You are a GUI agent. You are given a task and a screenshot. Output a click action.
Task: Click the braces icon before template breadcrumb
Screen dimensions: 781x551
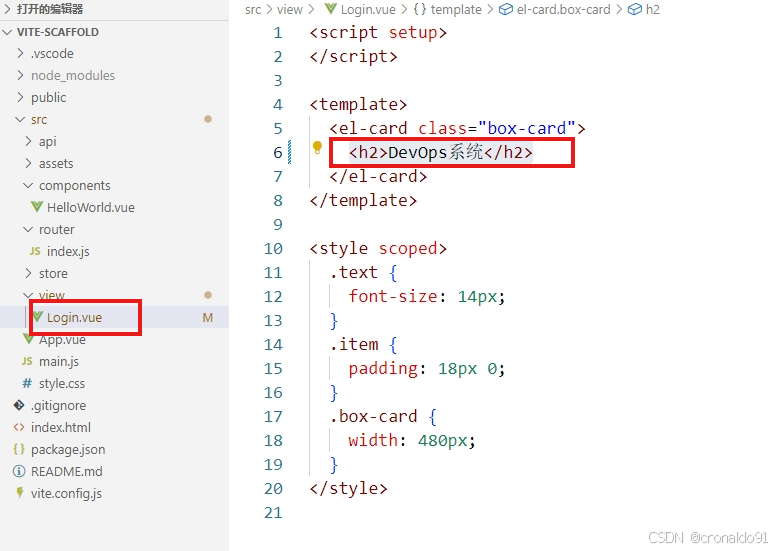(x=420, y=9)
